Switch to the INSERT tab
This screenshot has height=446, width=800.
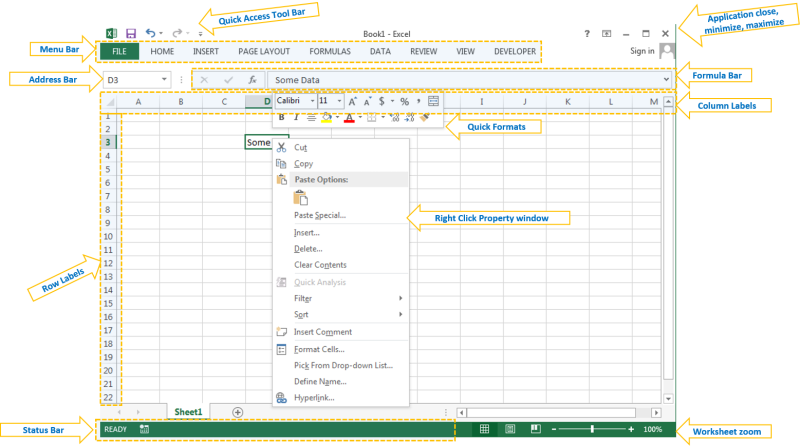pyautogui.click(x=206, y=52)
